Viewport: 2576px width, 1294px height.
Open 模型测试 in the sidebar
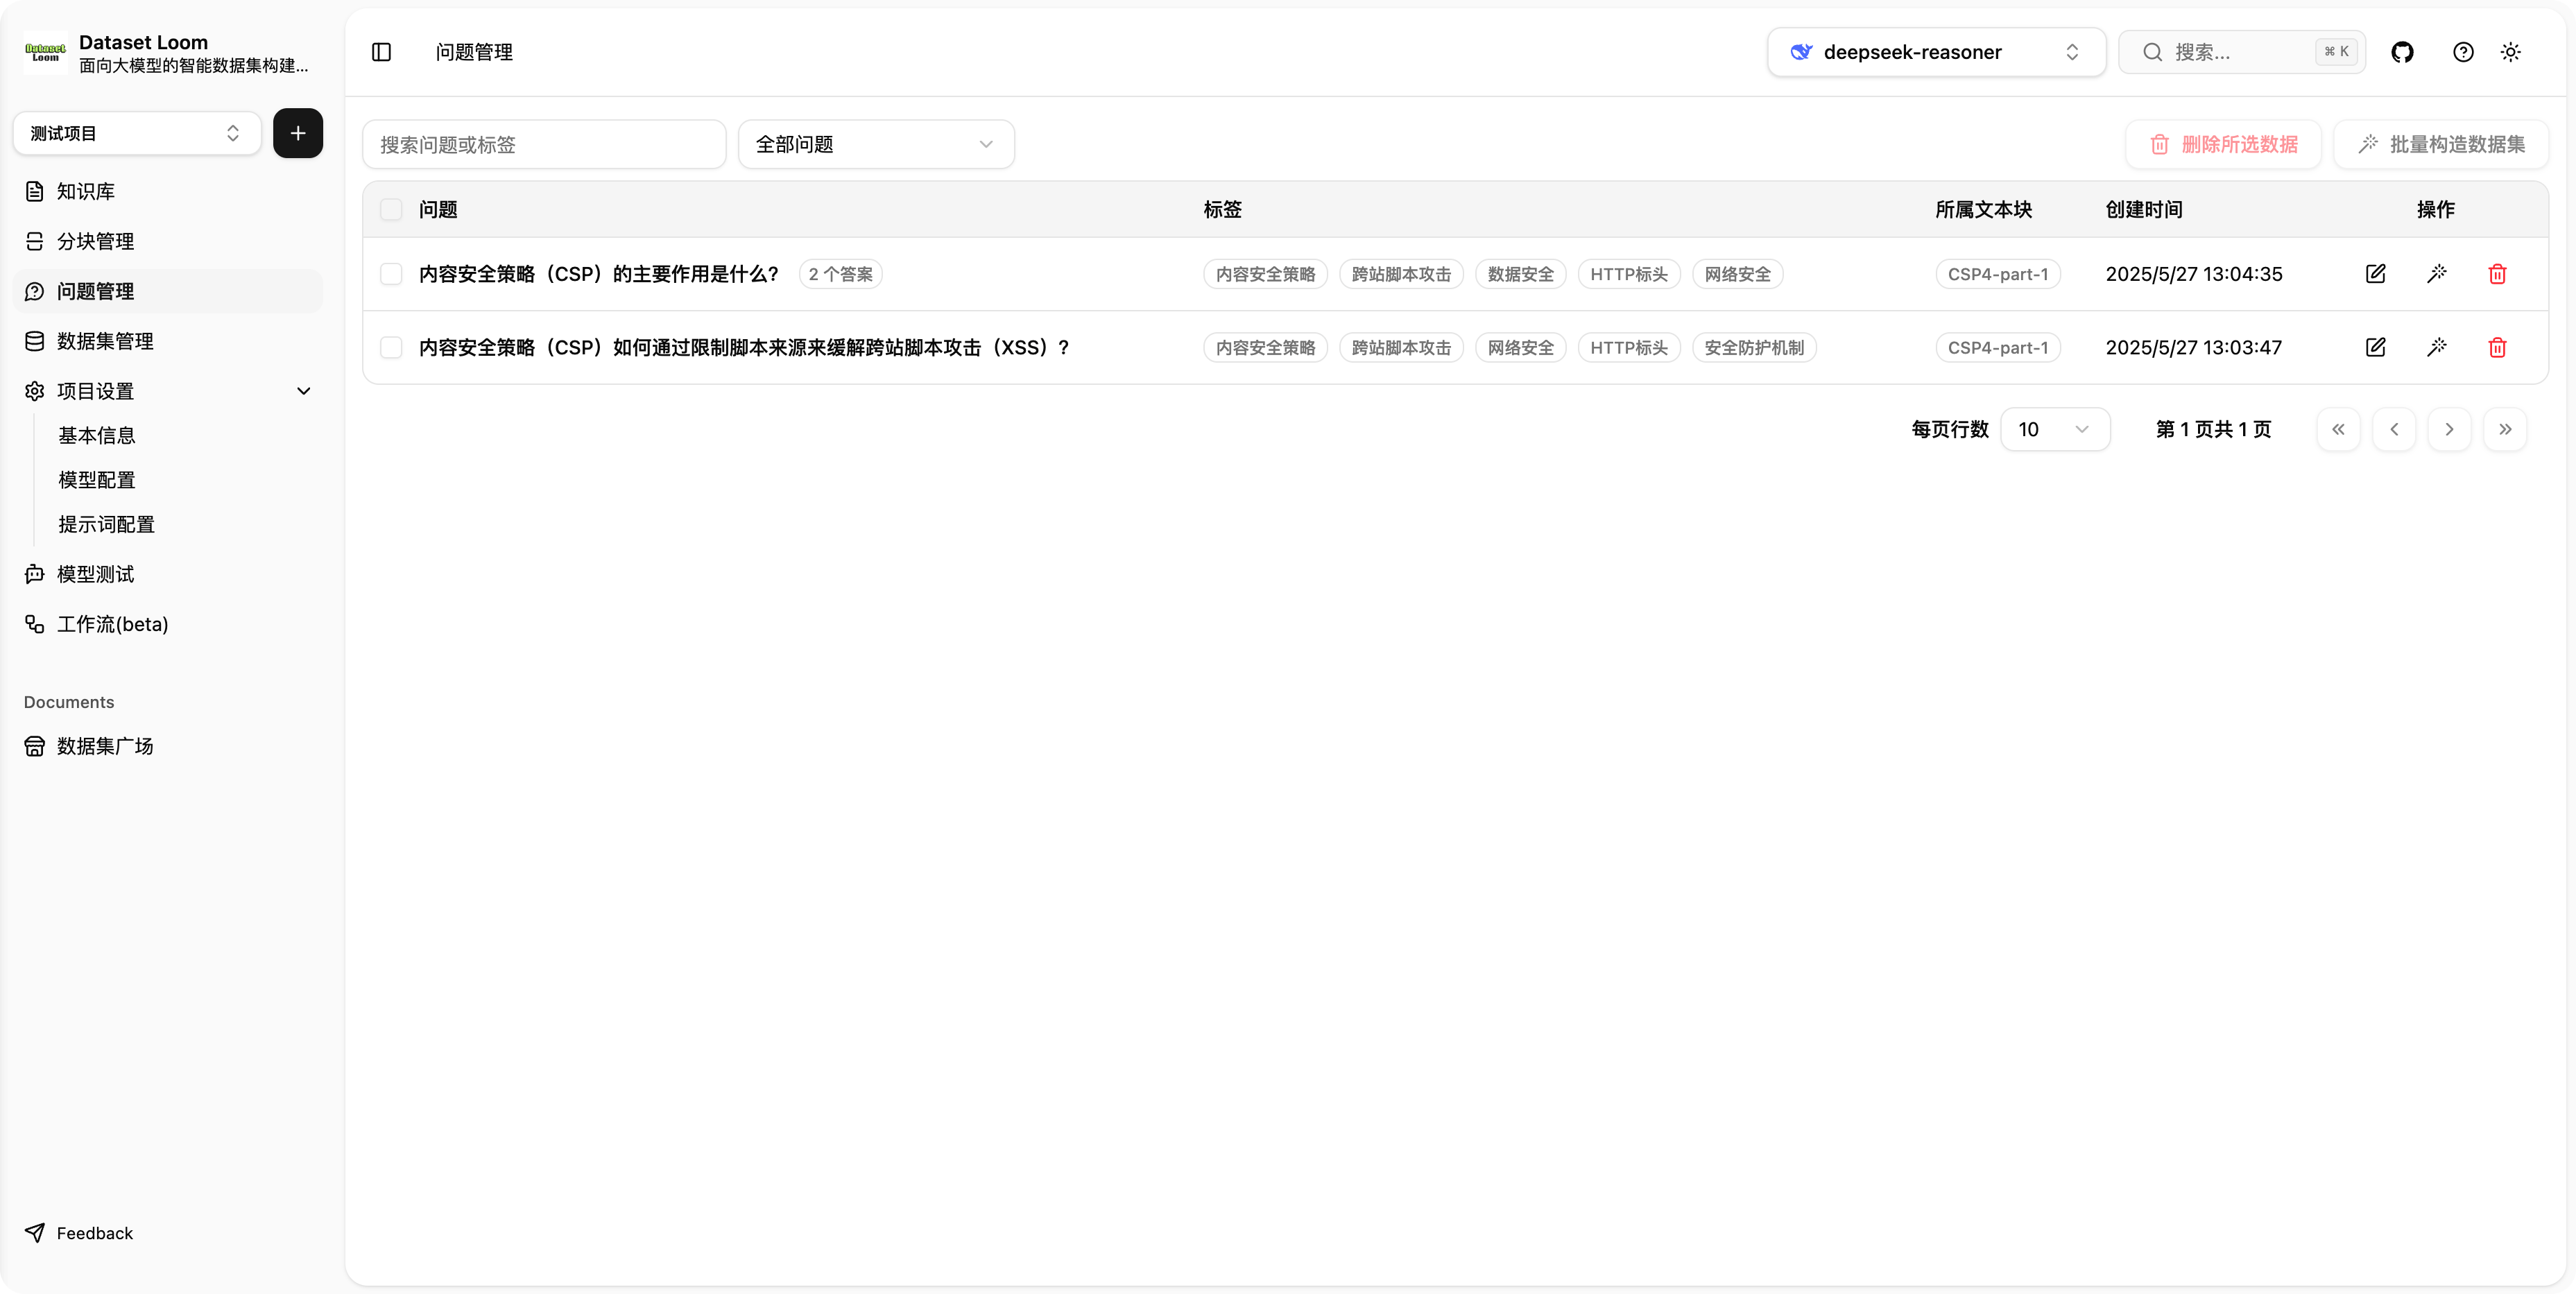(x=168, y=574)
